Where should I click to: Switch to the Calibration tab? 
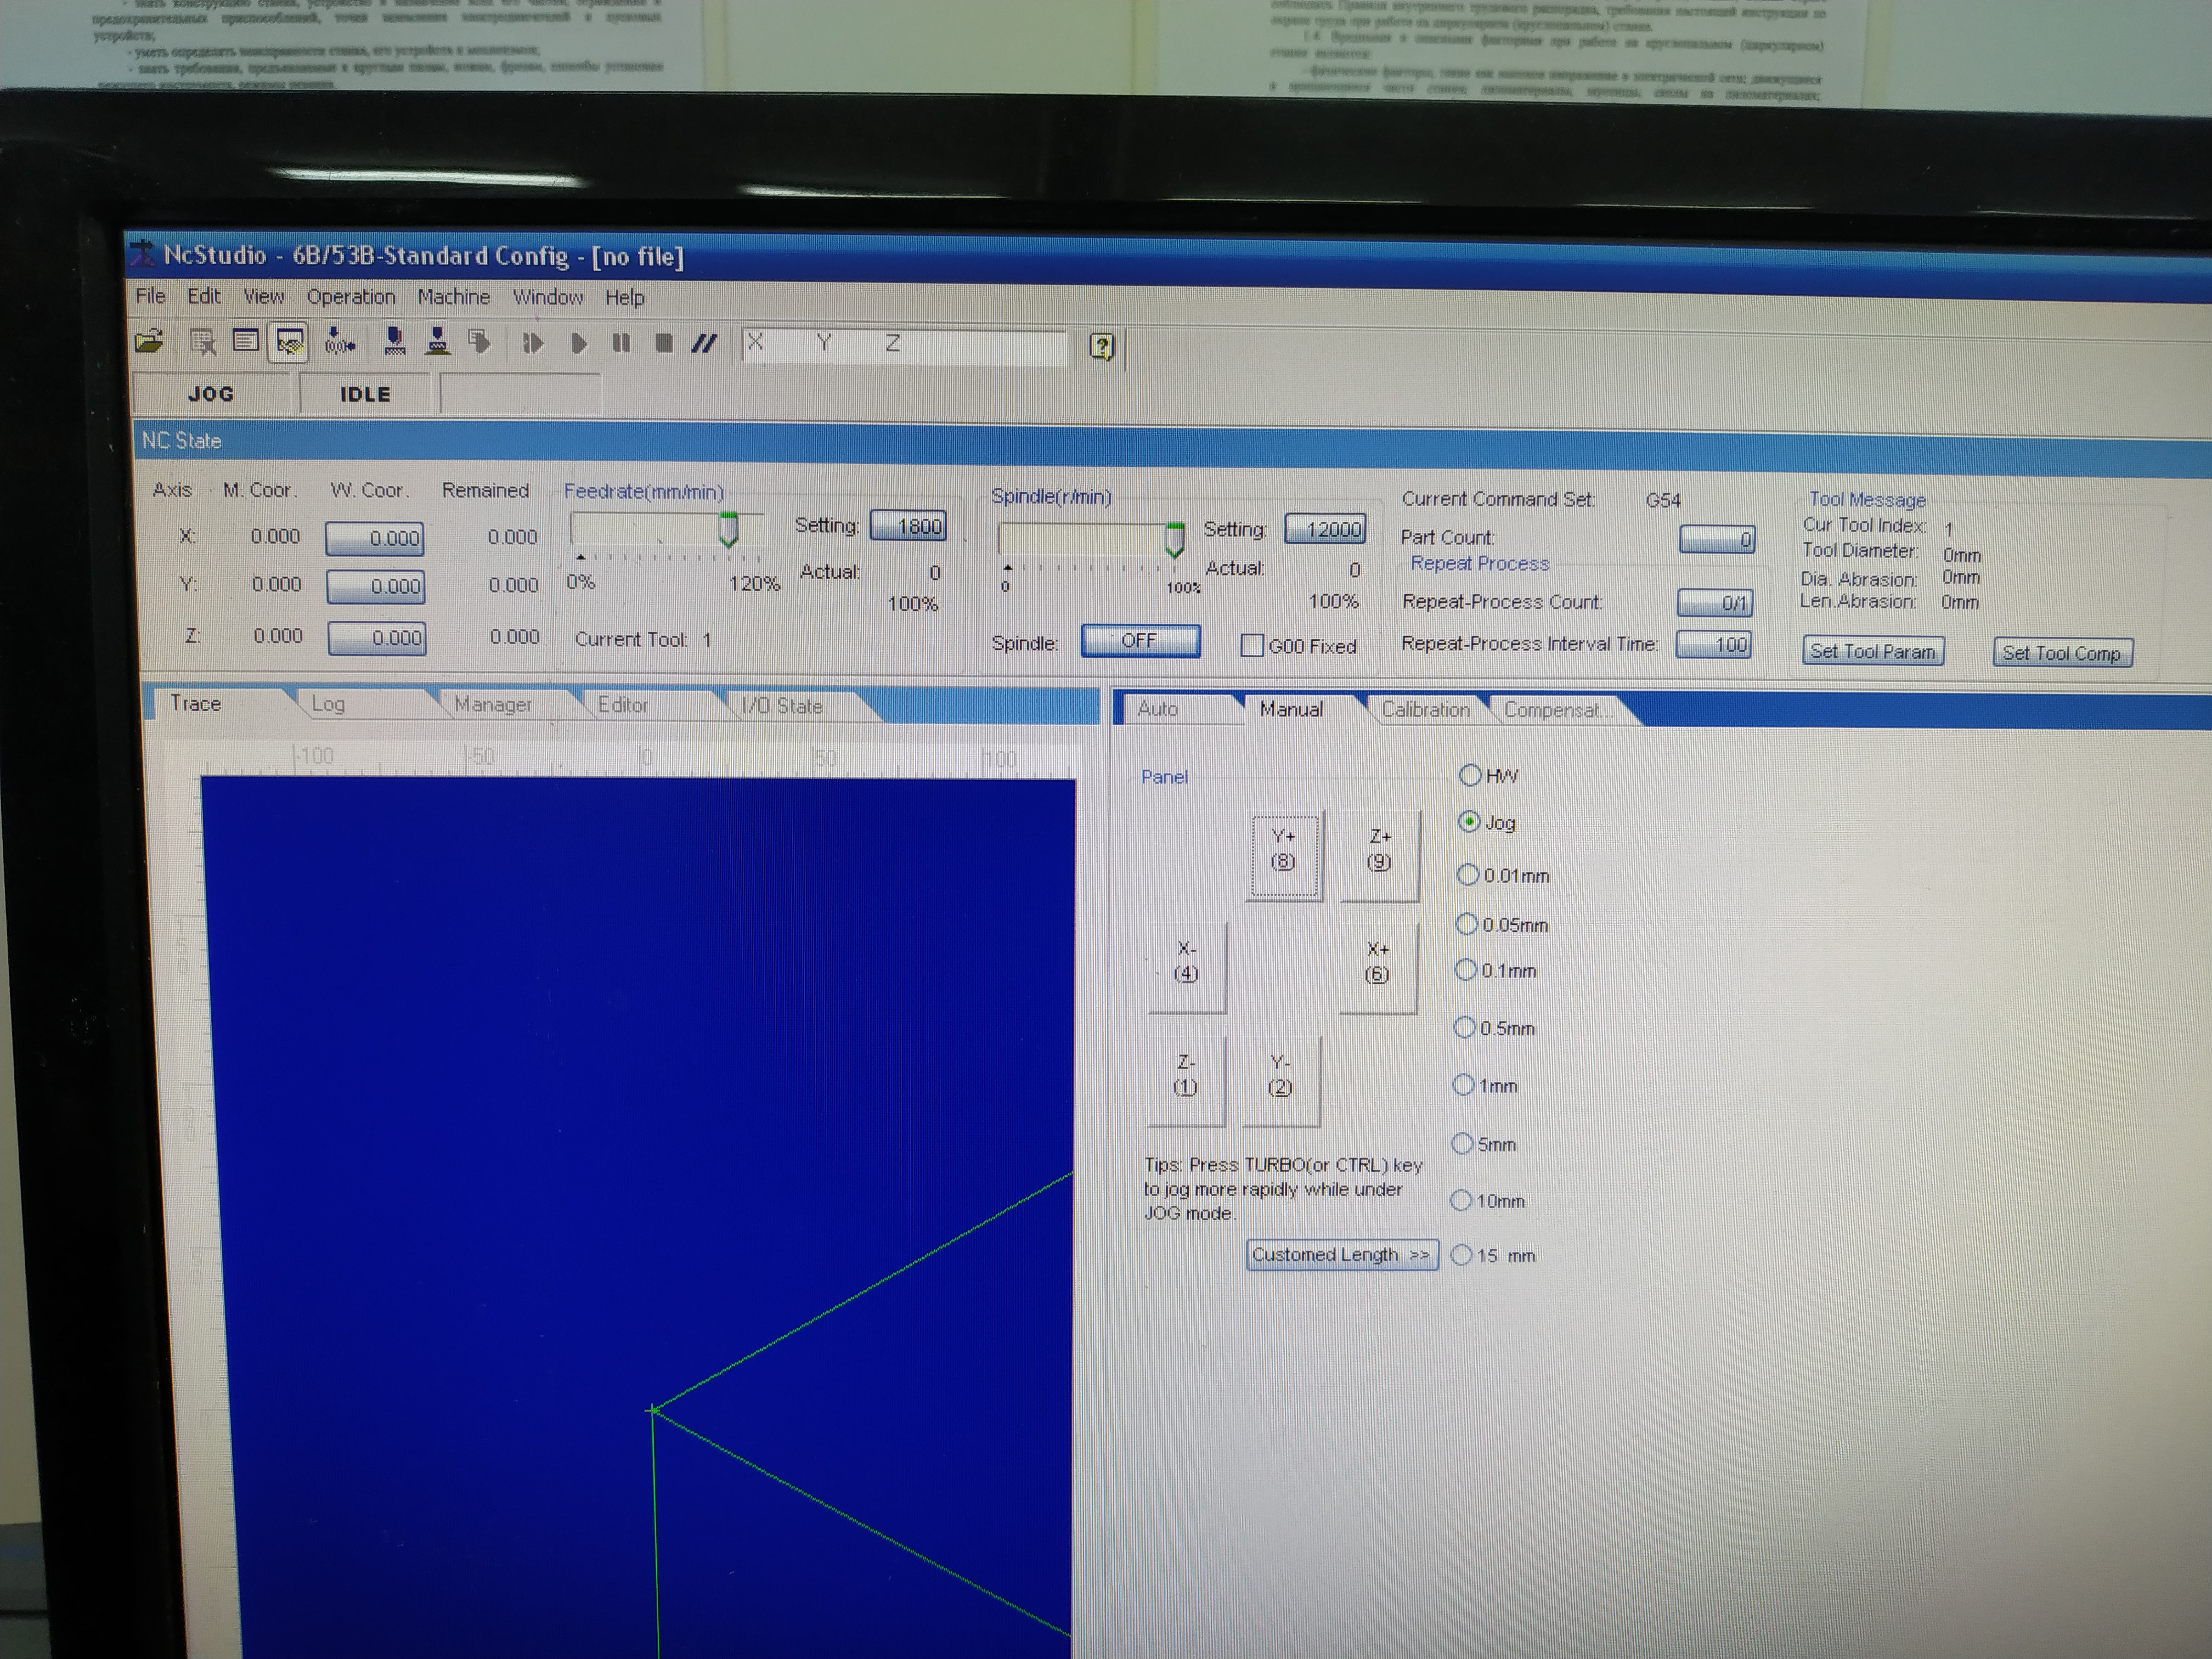click(x=1425, y=710)
